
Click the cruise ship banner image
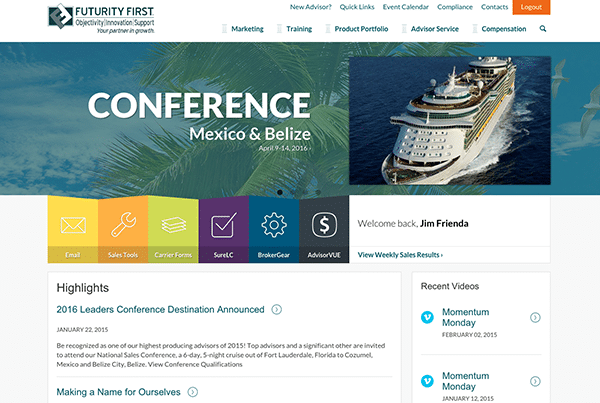(450, 121)
